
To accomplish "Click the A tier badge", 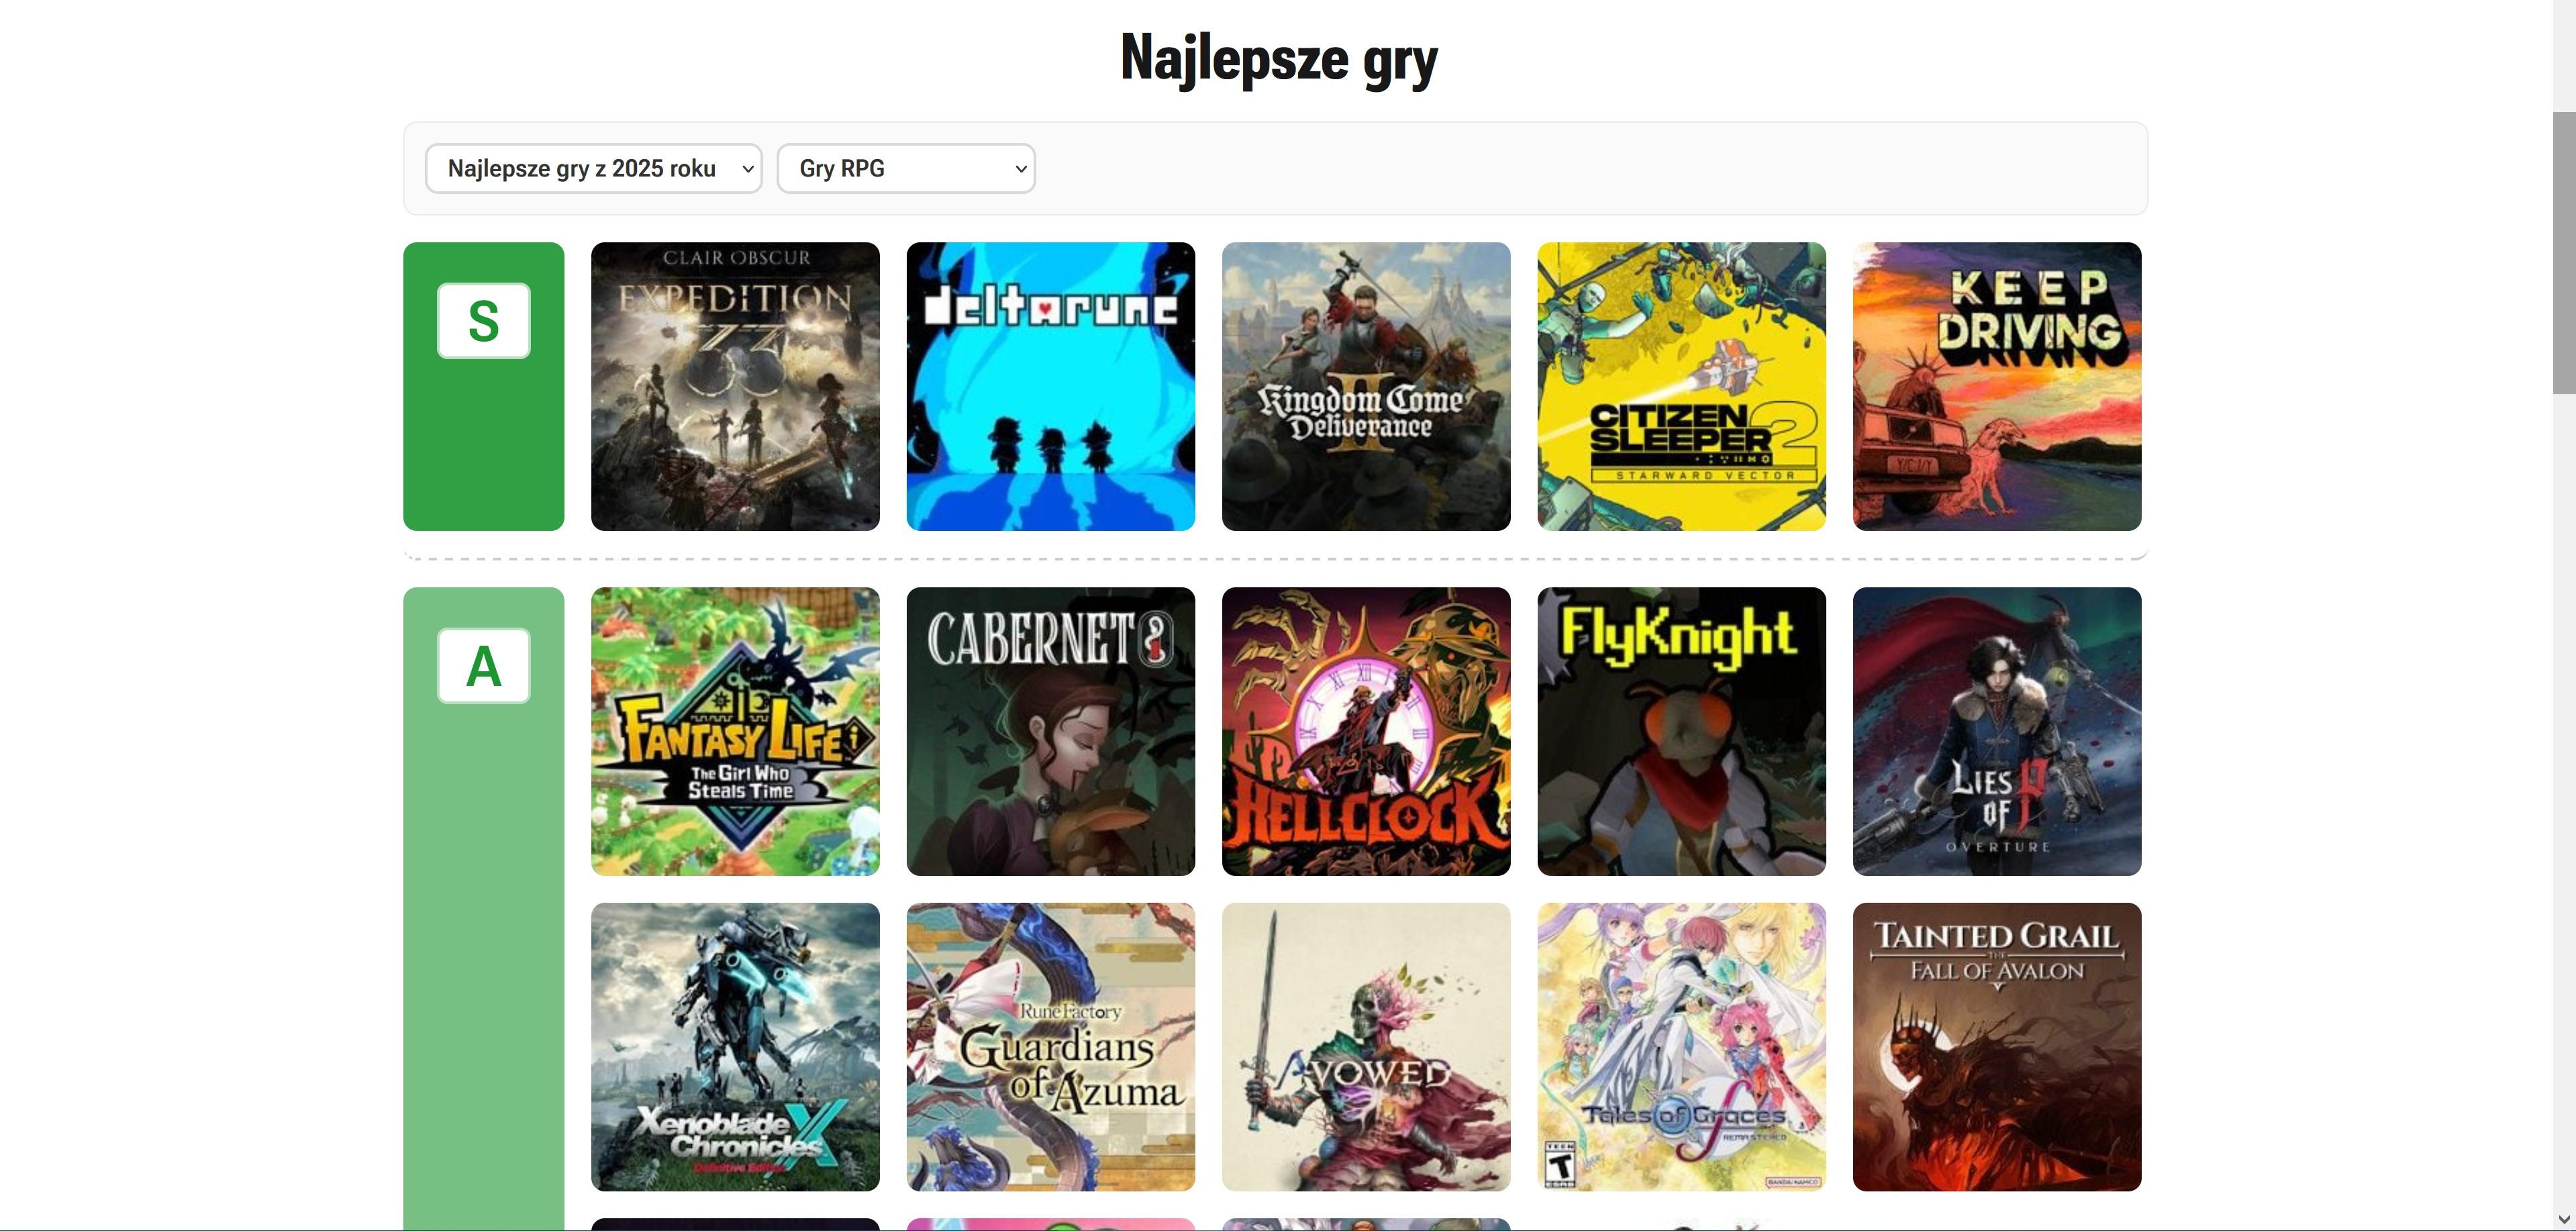I will click(x=484, y=666).
